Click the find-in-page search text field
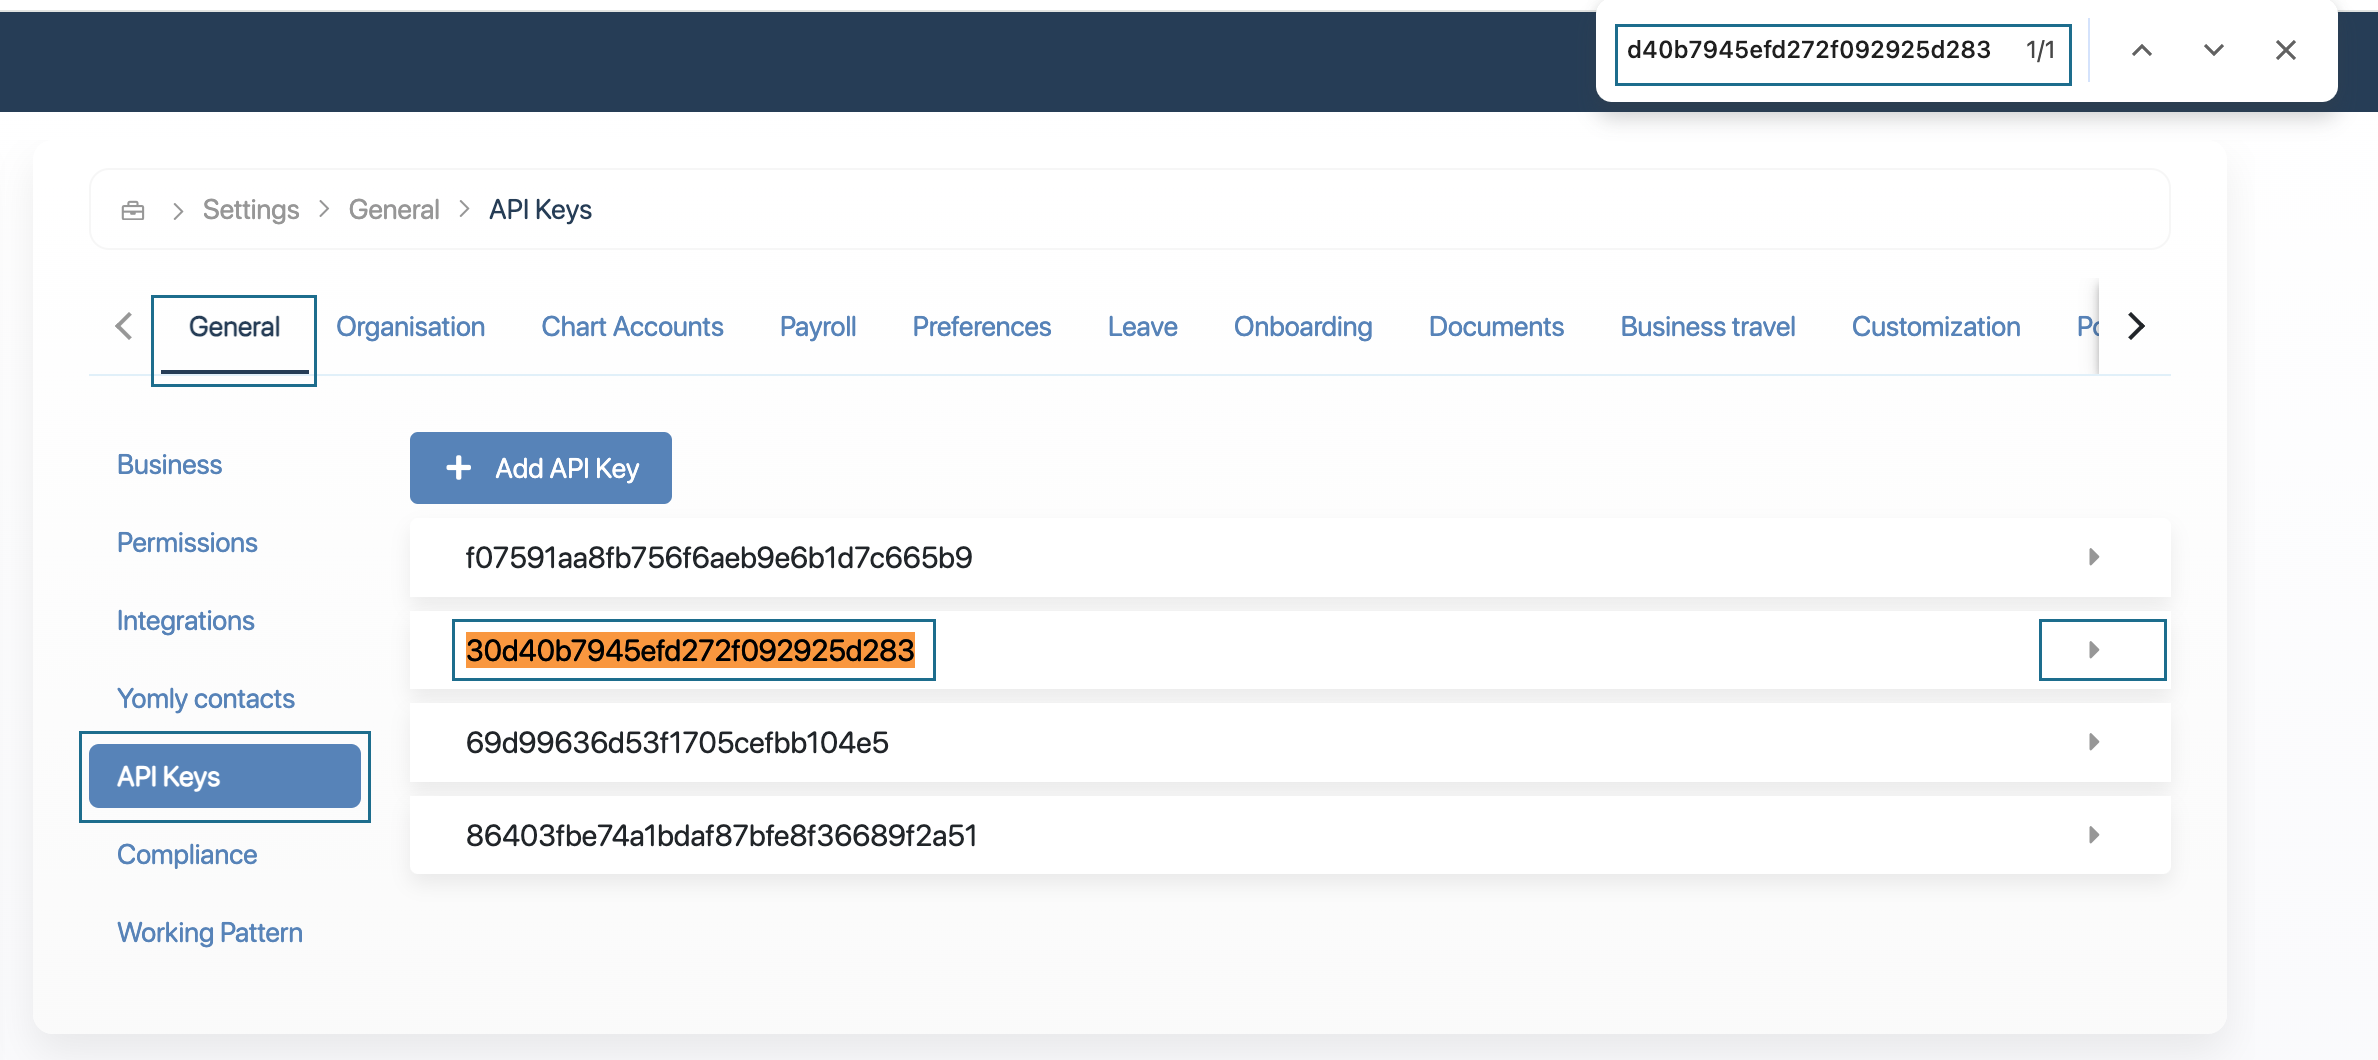The width and height of the screenshot is (2378, 1060). [1810, 51]
